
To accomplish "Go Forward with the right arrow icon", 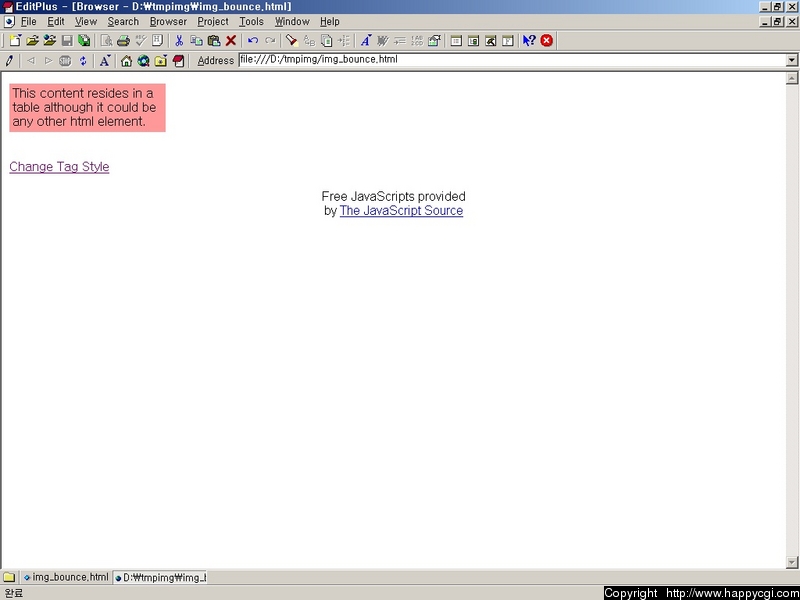I will pyautogui.click(x=48, y=61).
